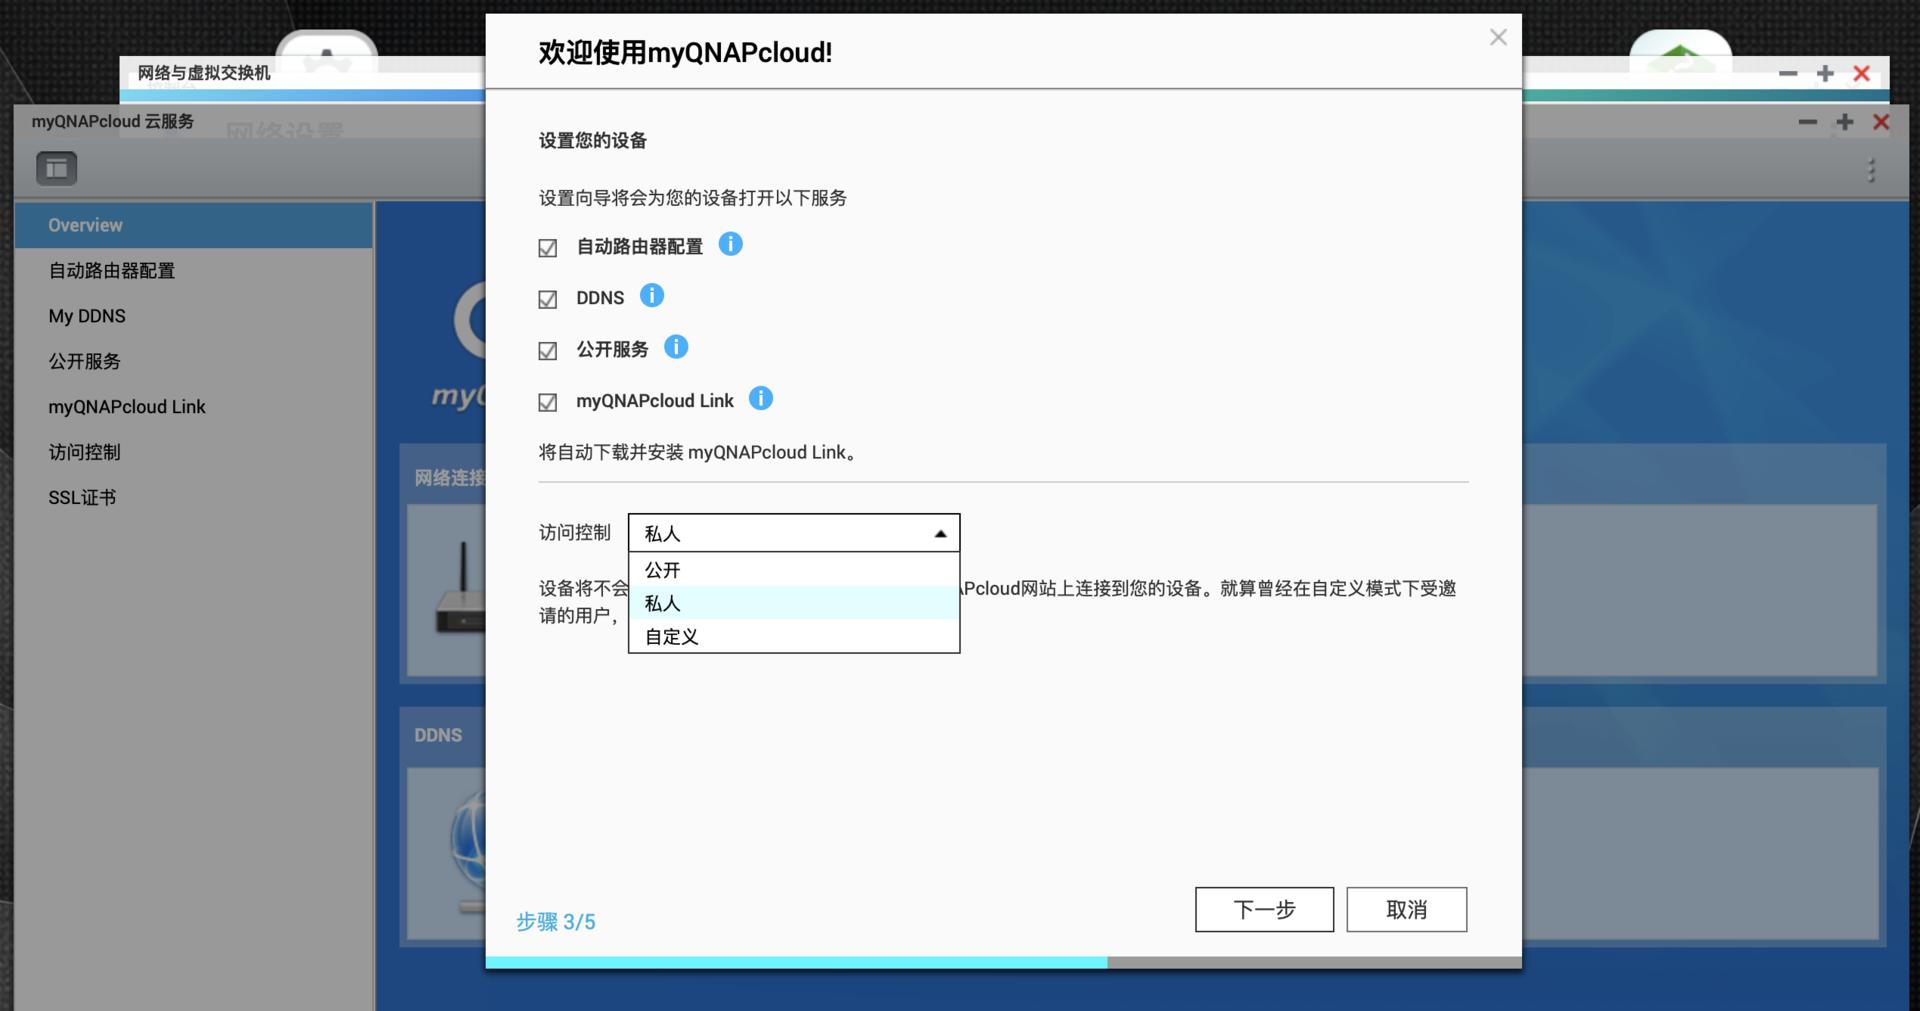Collapse the 访问控制 dropdown
This screenshot has width=1920, height=1011.
938,533
